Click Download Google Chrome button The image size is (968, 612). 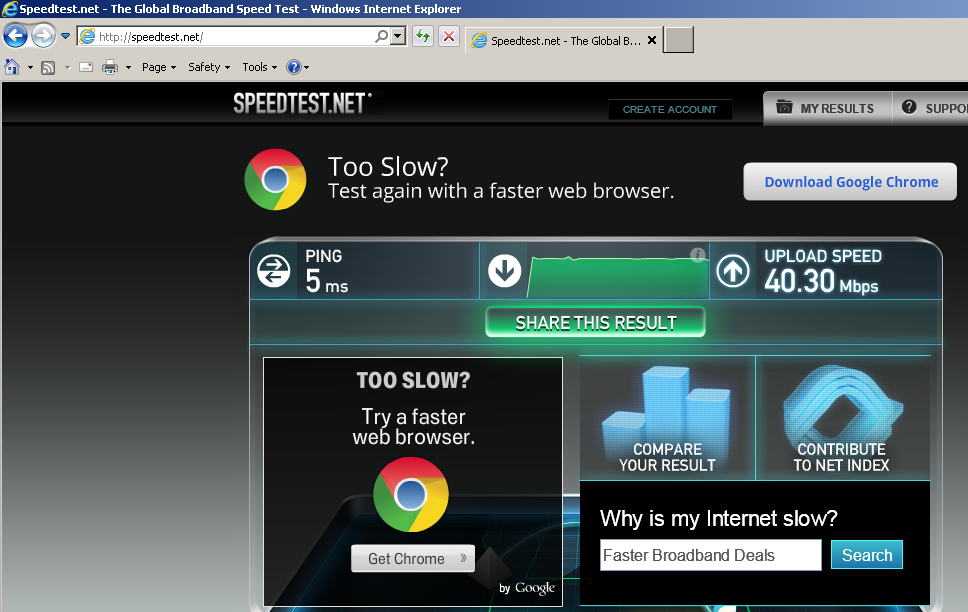[850, 182]
